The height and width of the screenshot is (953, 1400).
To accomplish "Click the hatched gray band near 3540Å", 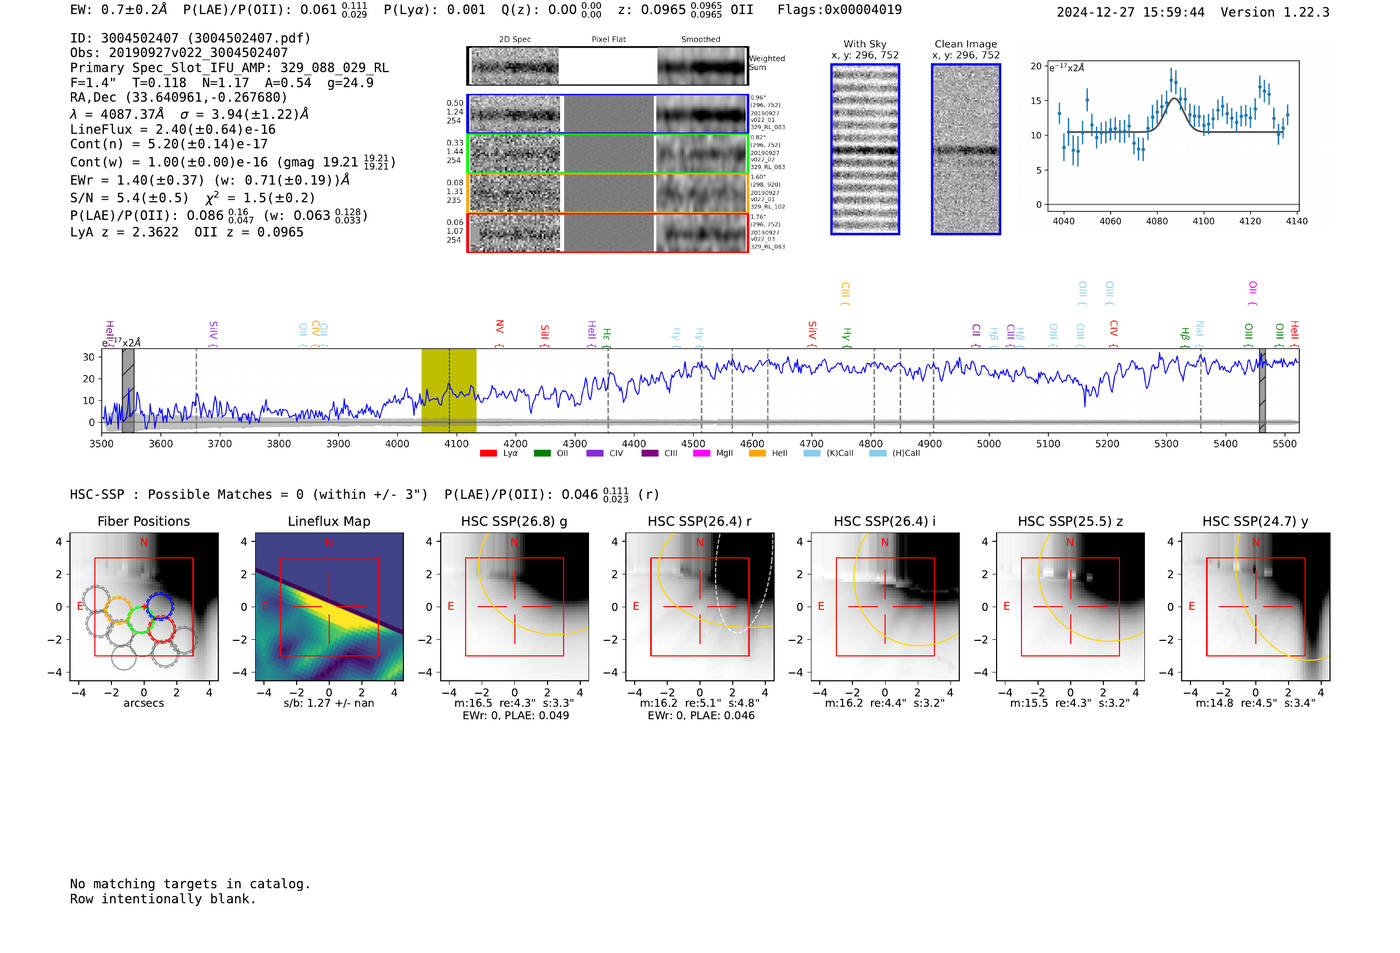I will [128, 390].
